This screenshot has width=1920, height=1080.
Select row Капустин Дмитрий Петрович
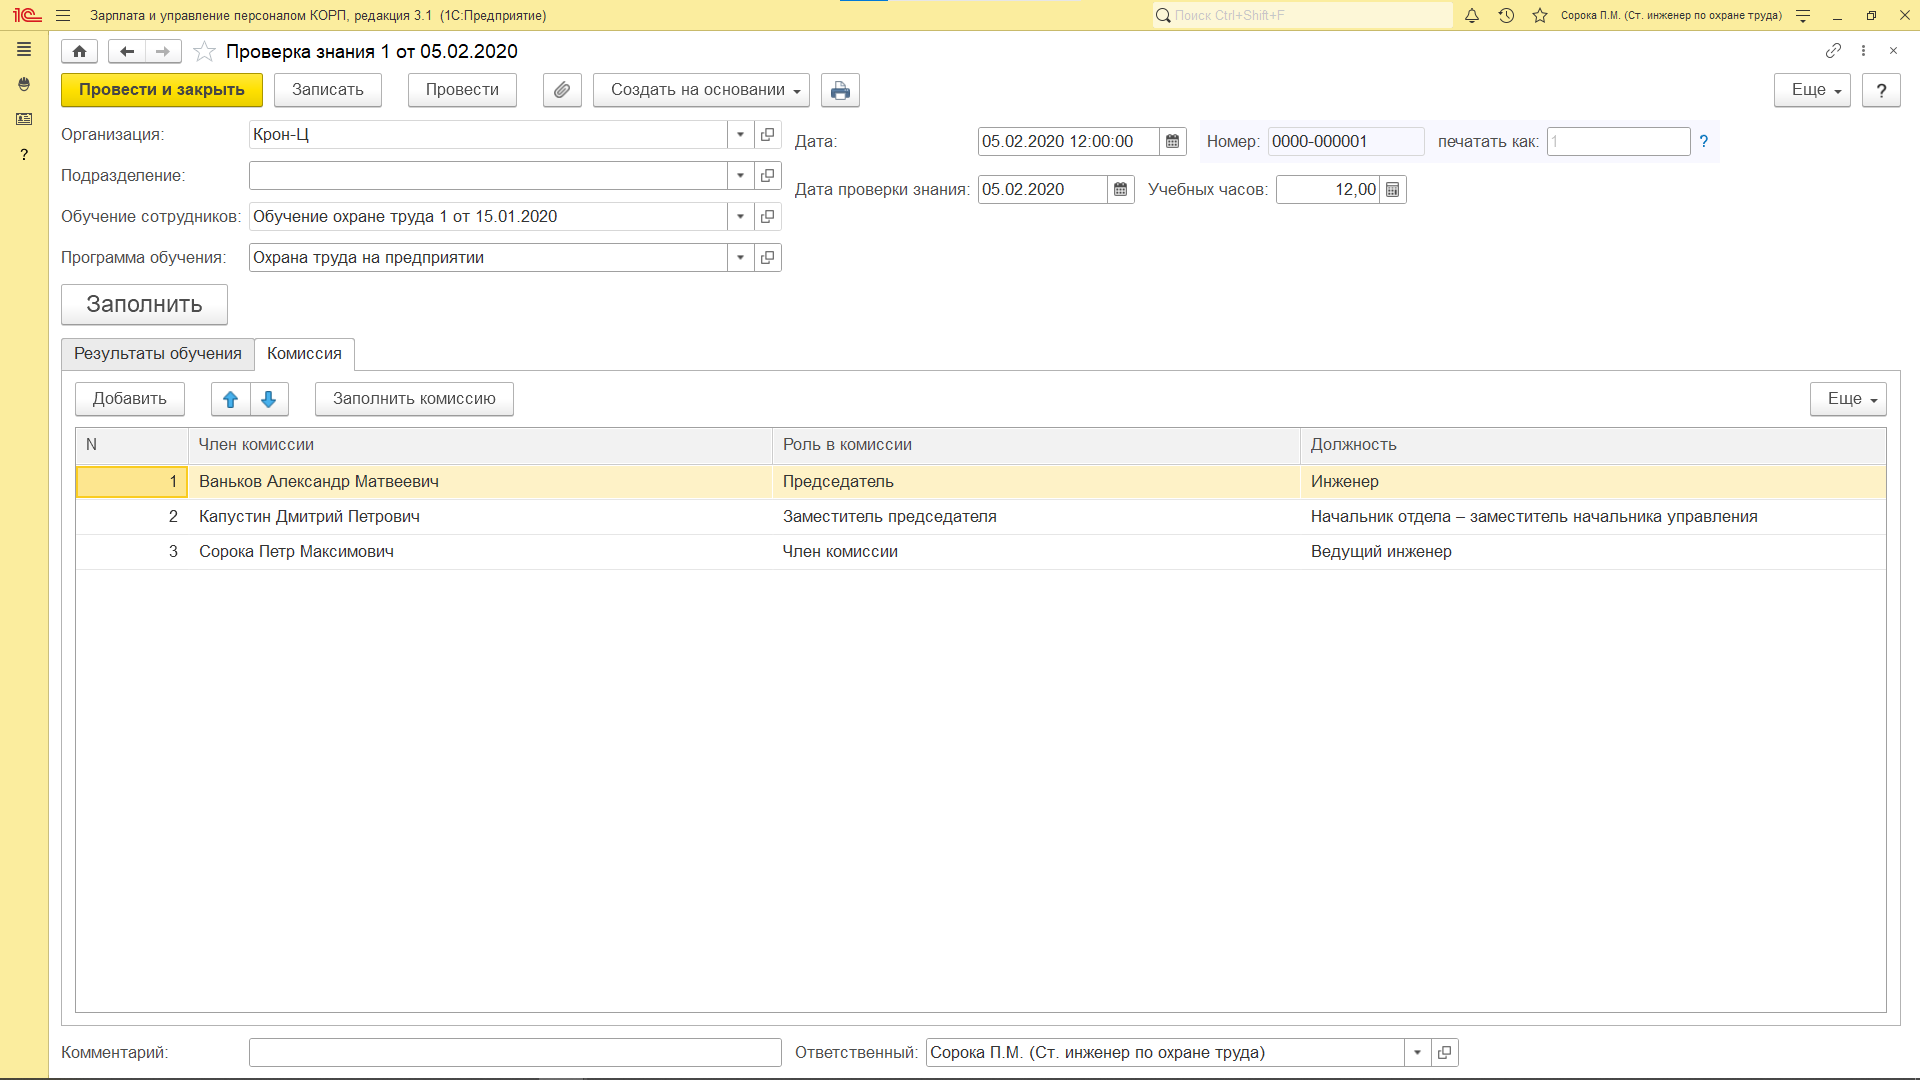[309, 517]
